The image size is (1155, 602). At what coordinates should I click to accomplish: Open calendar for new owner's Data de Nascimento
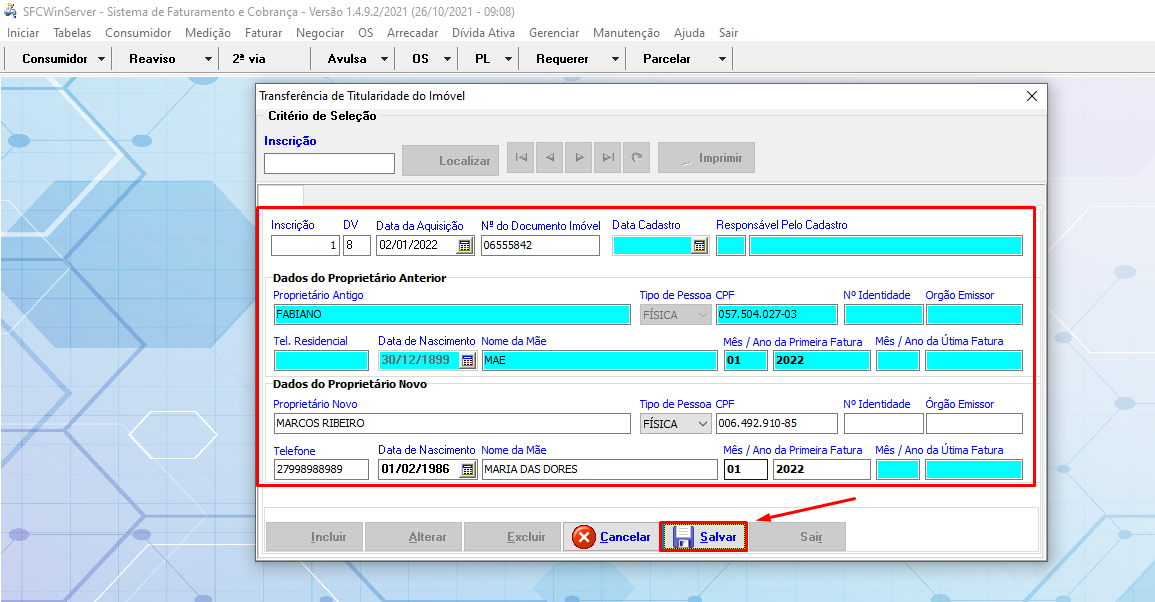tap(467, 470)
